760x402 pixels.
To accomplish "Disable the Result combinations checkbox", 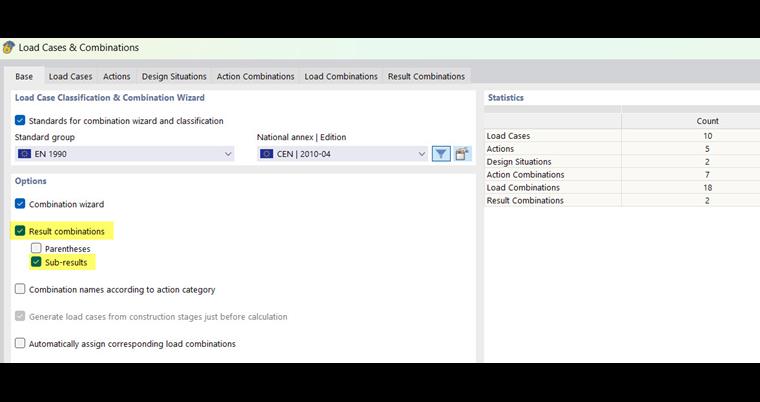I will click(x=20, y=231).
